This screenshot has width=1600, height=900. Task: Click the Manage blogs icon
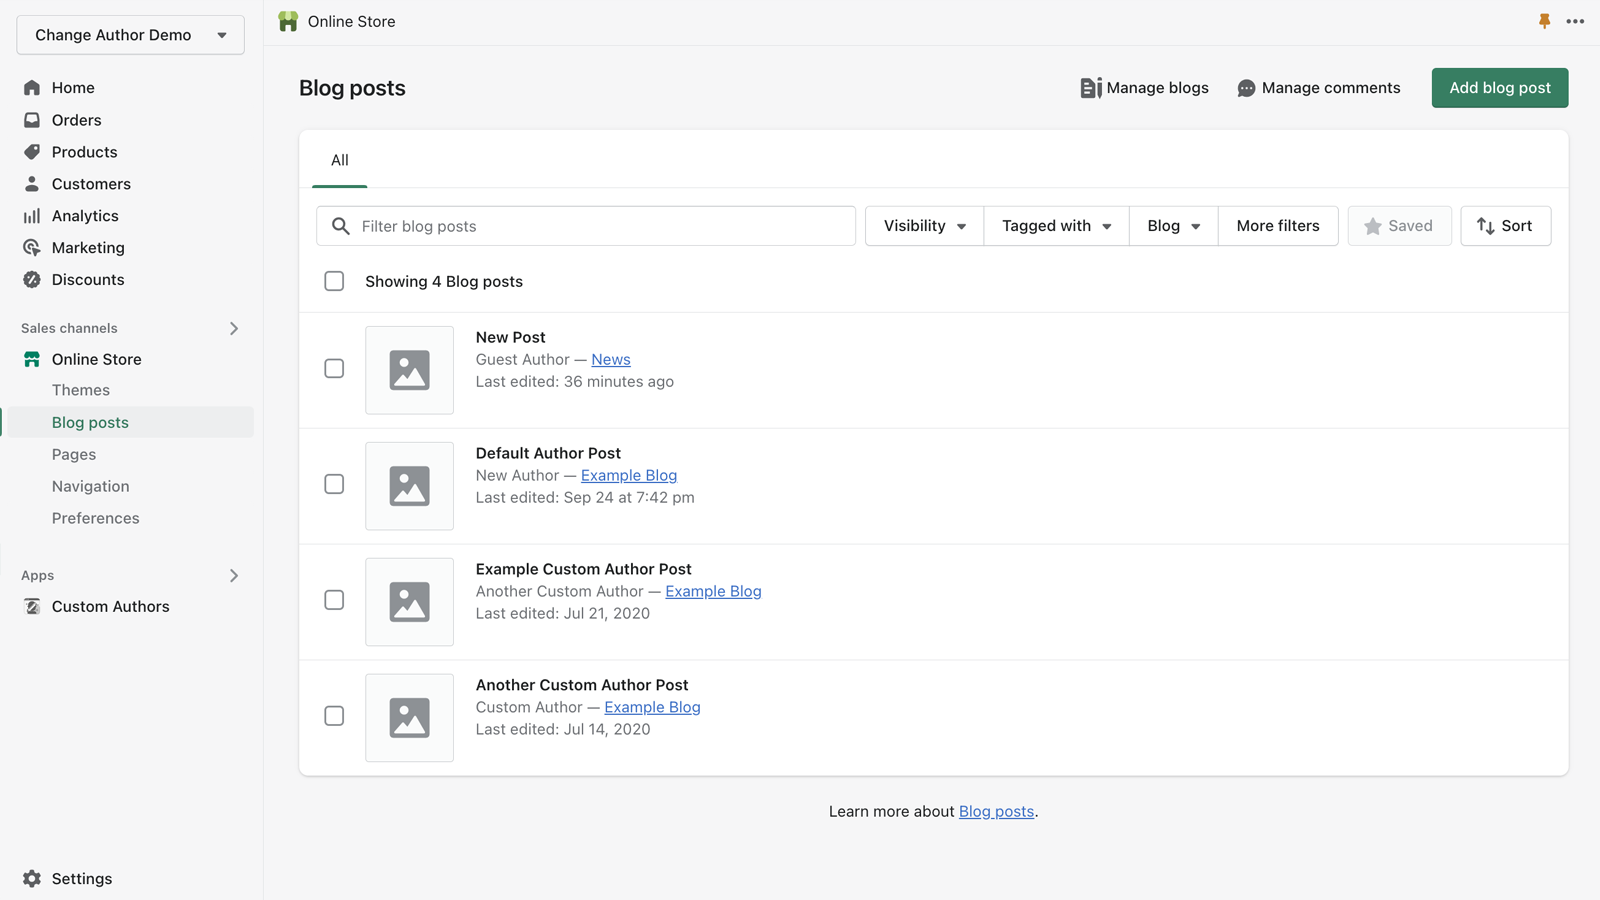click(x=1089, y=88)
